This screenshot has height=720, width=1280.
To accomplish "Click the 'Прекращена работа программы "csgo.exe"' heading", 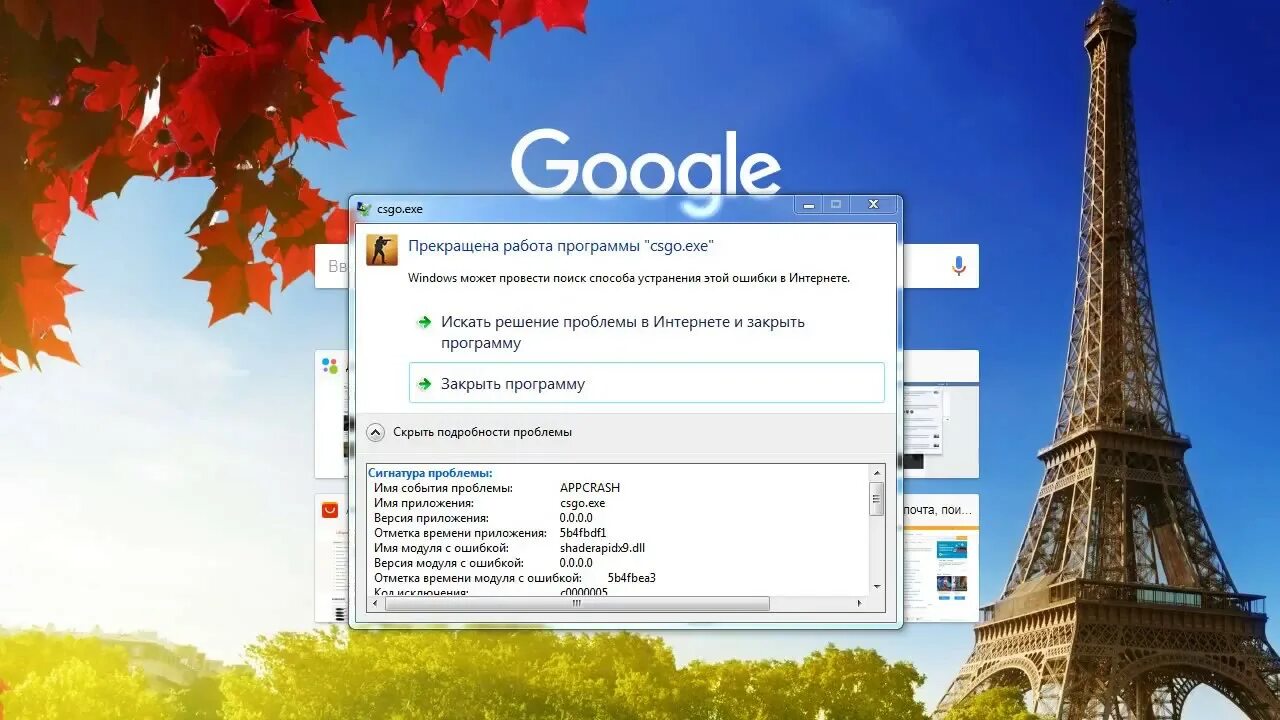I will click(x=561, y=246).
